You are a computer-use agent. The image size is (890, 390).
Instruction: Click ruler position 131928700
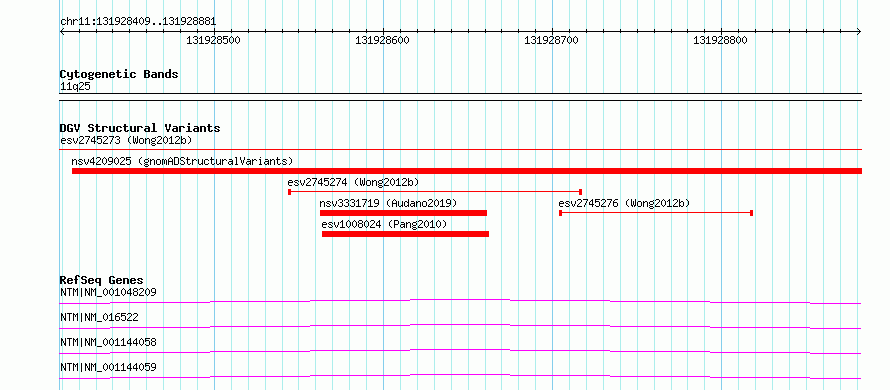click(x=551, y=40)
